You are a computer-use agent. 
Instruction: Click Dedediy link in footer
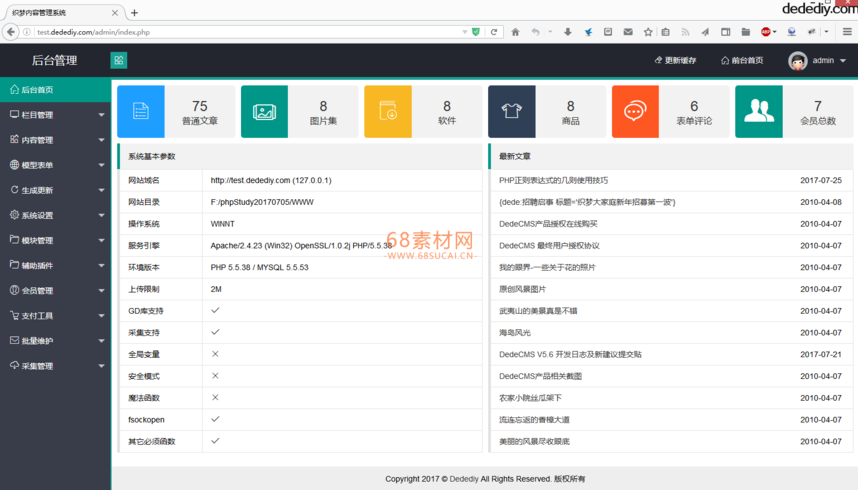click(x=464, y=479)
